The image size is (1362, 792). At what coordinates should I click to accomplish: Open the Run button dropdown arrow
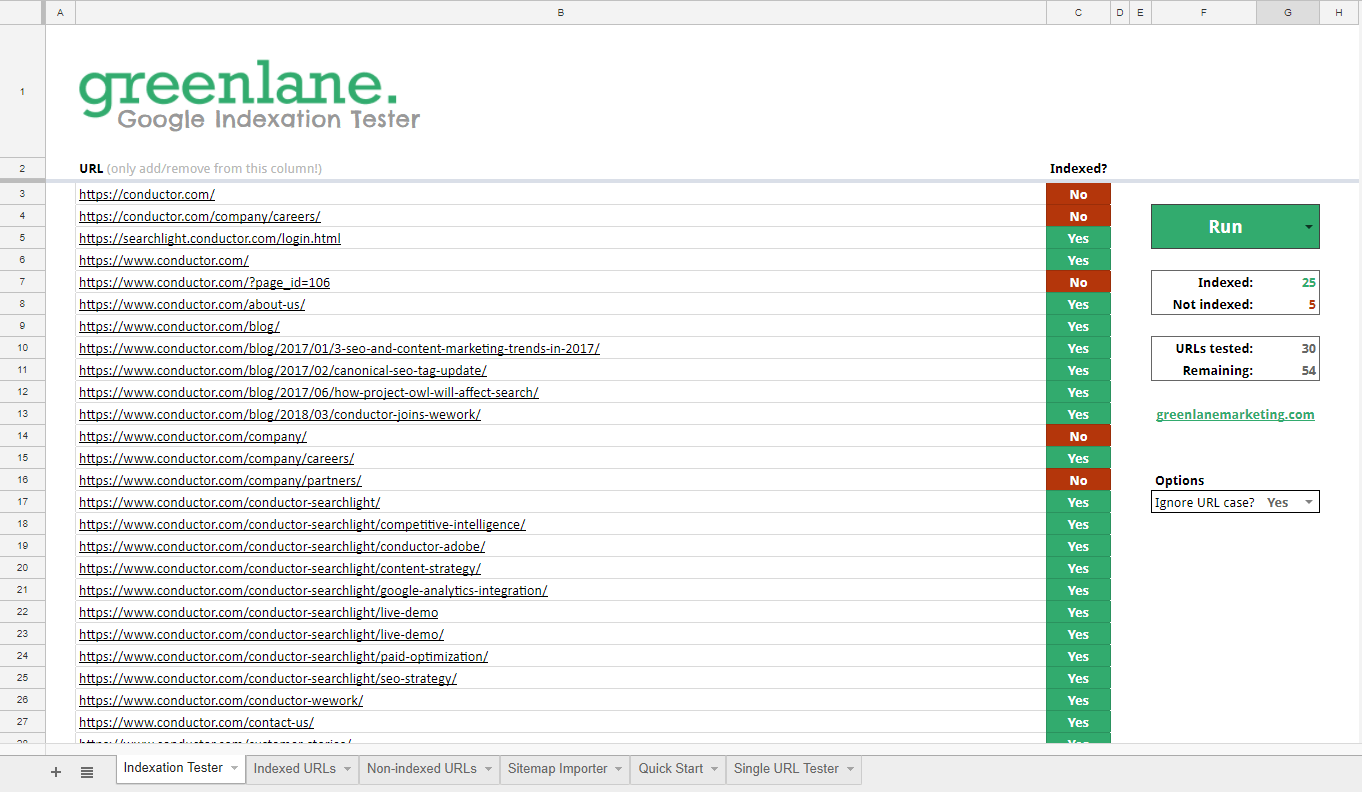coord(1309,227)
